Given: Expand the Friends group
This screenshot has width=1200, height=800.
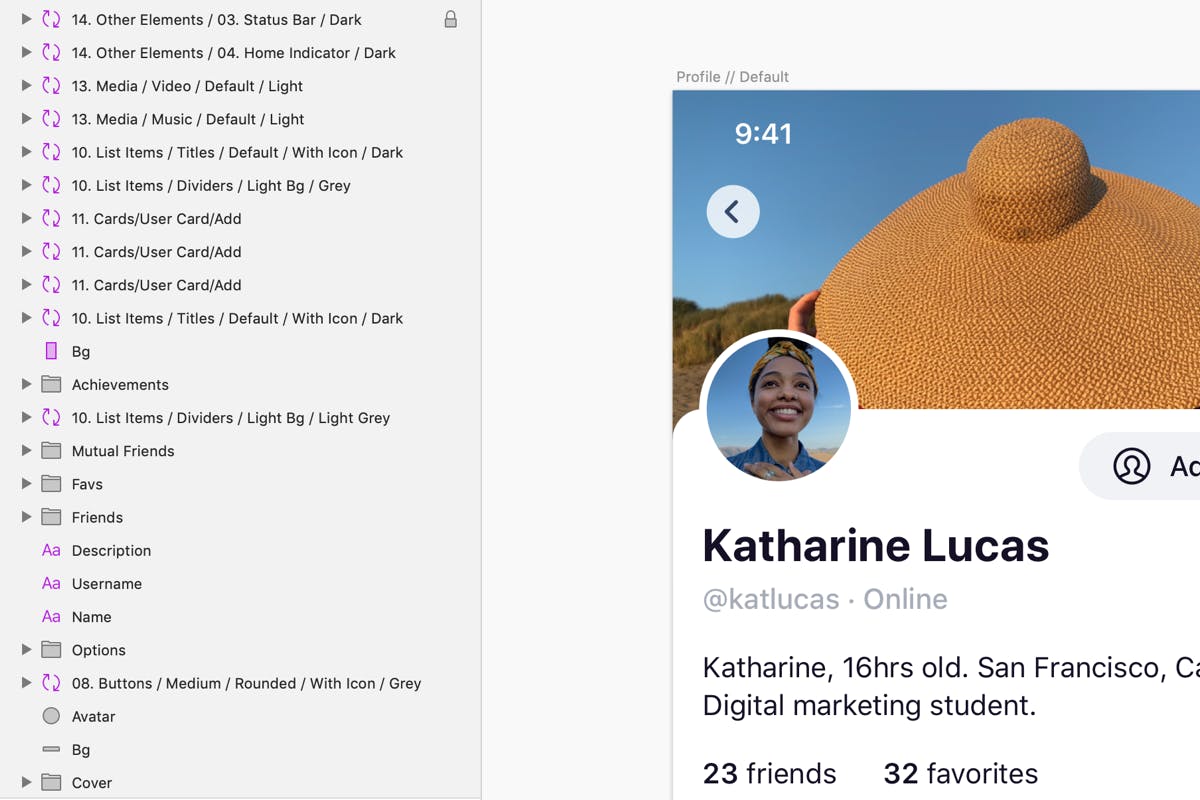Looking at the screenshot, I should pyautogui.click(x=26, y=517).
